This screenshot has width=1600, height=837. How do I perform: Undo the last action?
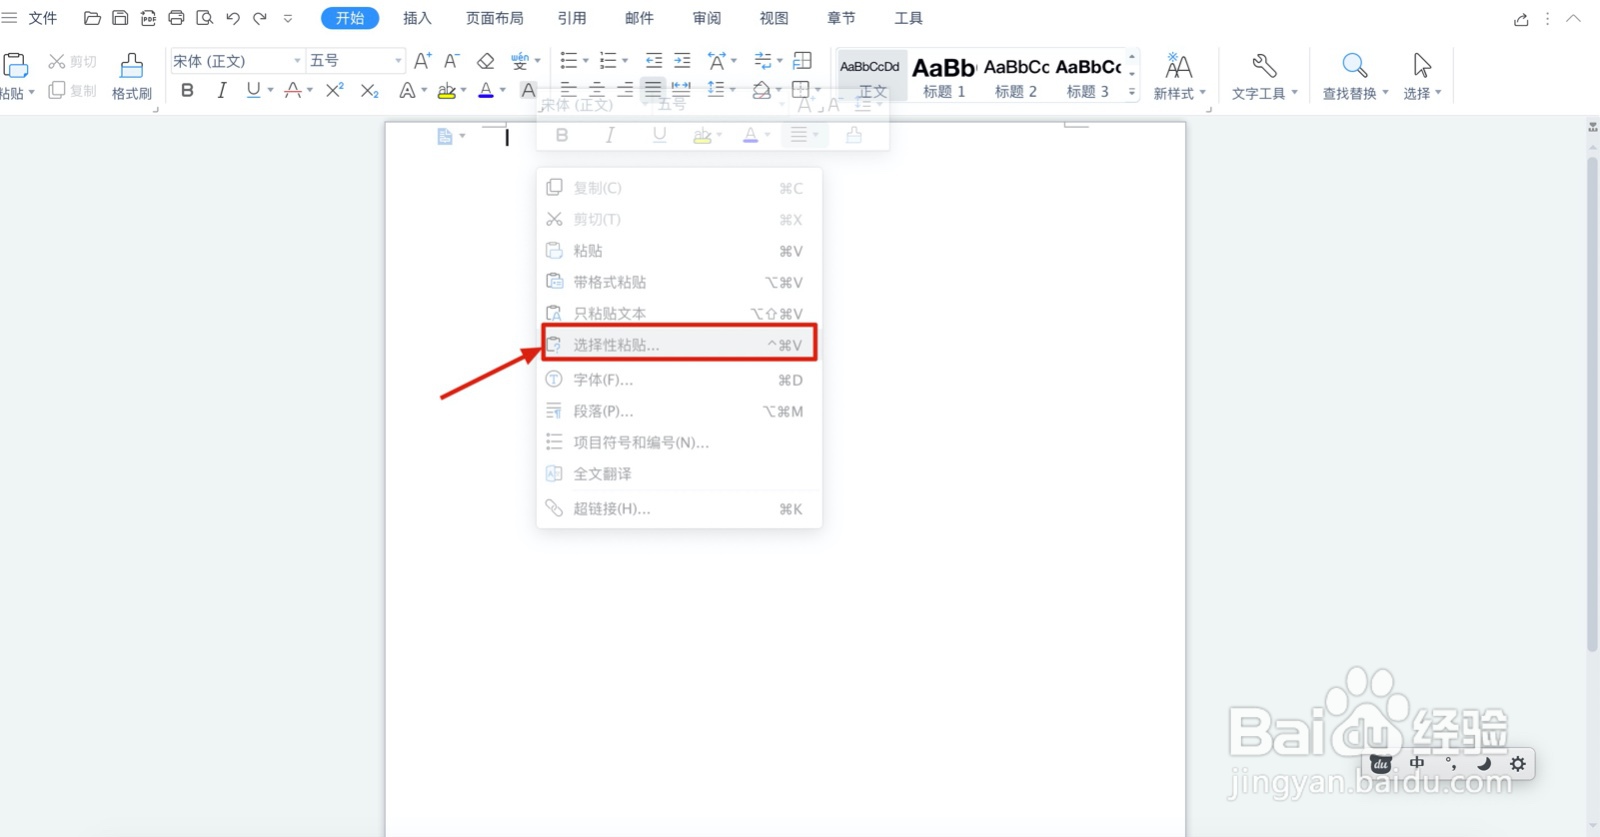coord(233,18)
